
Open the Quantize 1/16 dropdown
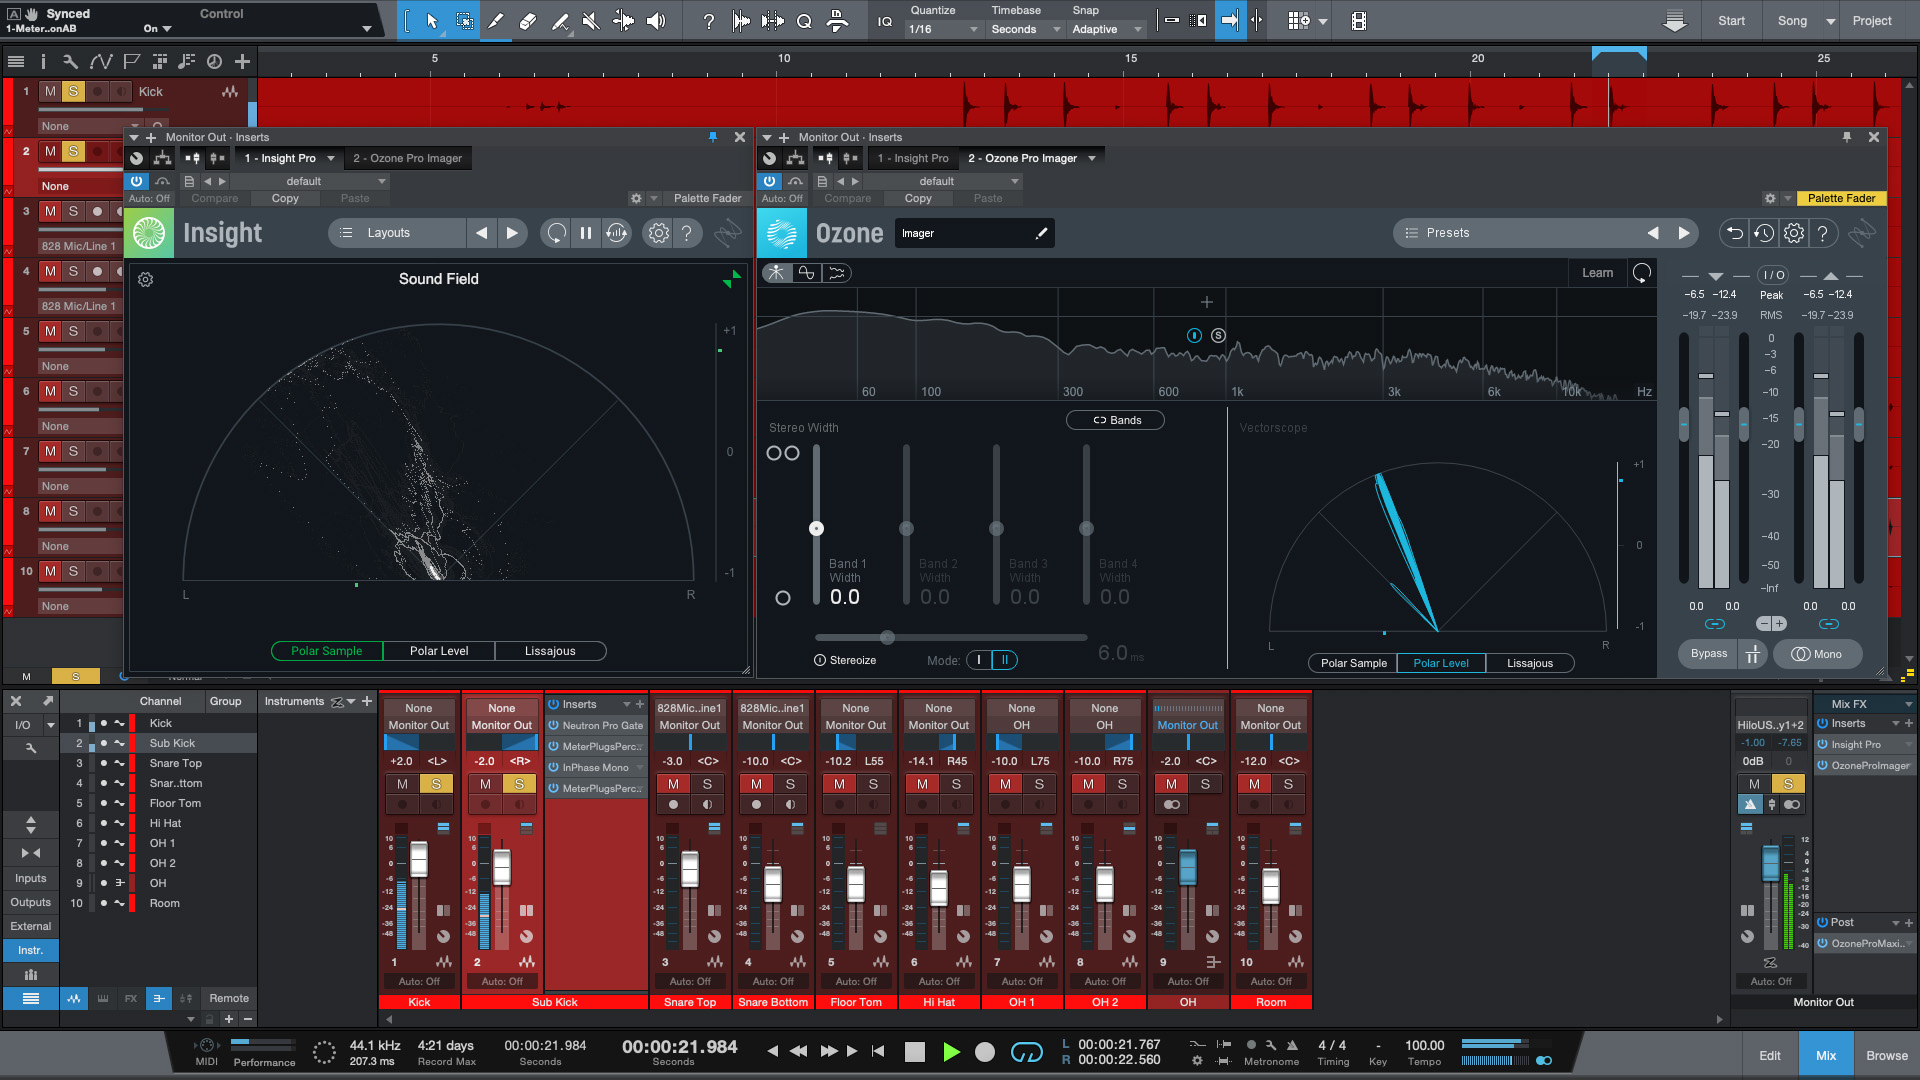[944, 30]
